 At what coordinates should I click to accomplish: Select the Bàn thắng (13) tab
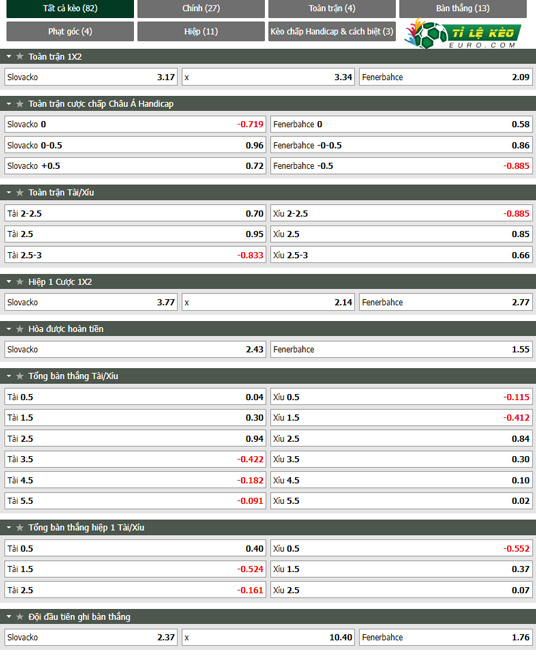tap(462, 9)
